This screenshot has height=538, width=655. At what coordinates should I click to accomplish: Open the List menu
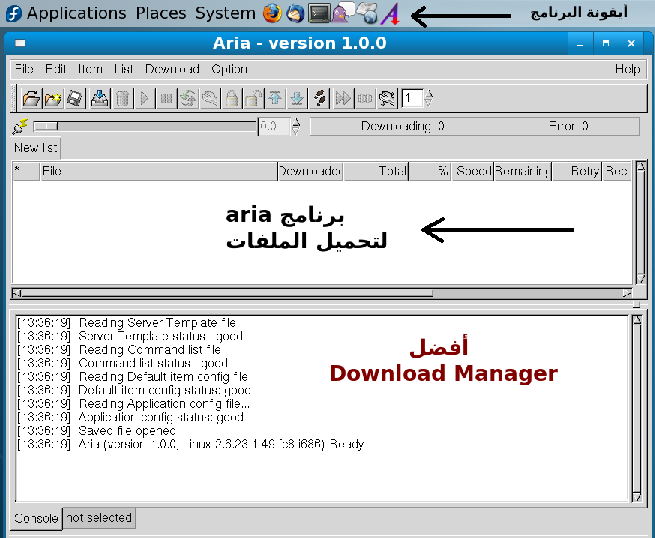(x=124, y=69)
